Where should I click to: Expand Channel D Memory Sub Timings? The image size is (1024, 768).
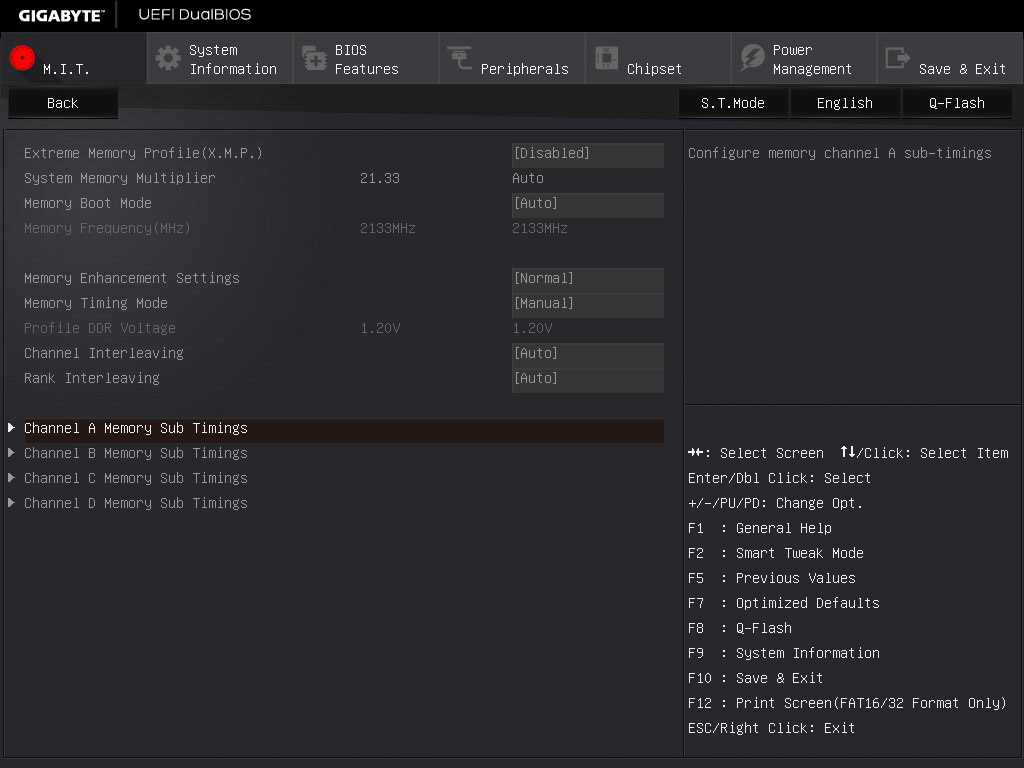[136, 503]
